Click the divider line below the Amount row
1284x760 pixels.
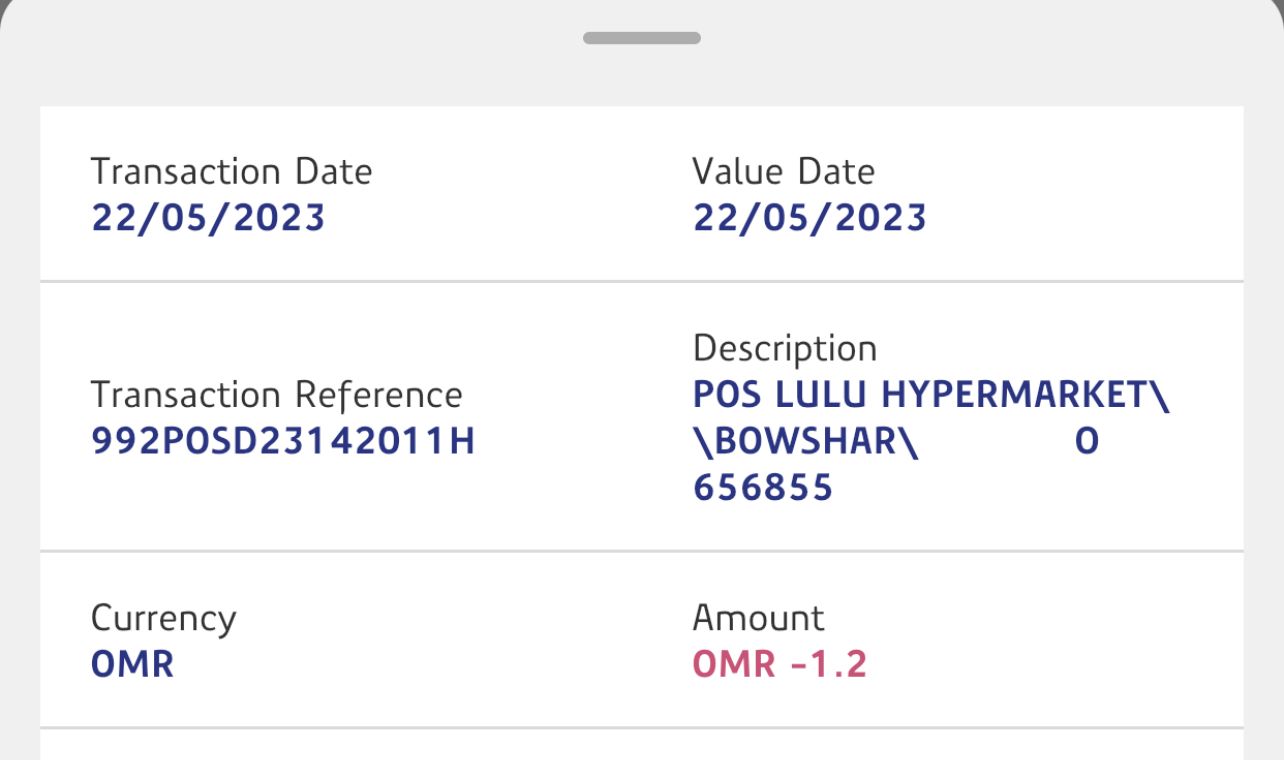(x=642, y=727)
